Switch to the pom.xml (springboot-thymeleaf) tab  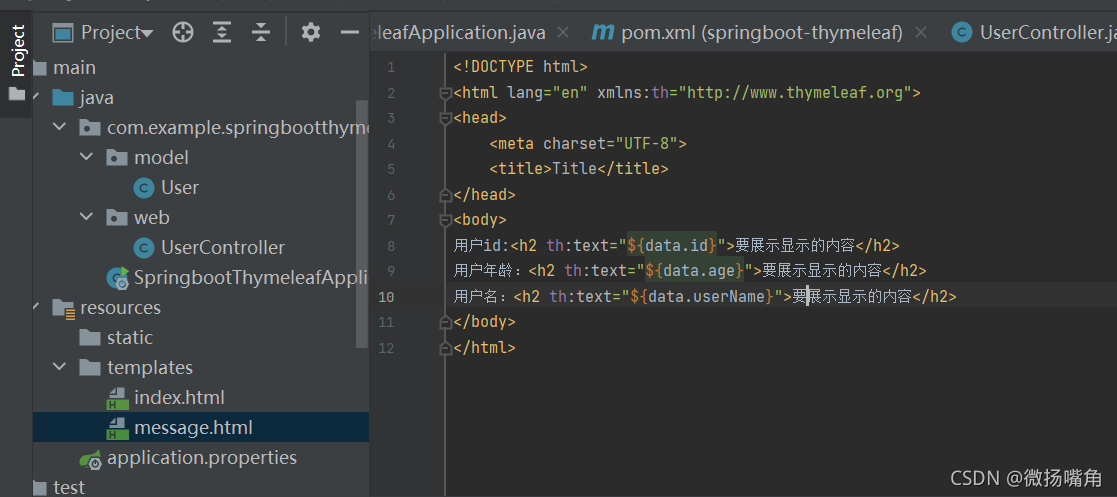[x=747, y=32]
